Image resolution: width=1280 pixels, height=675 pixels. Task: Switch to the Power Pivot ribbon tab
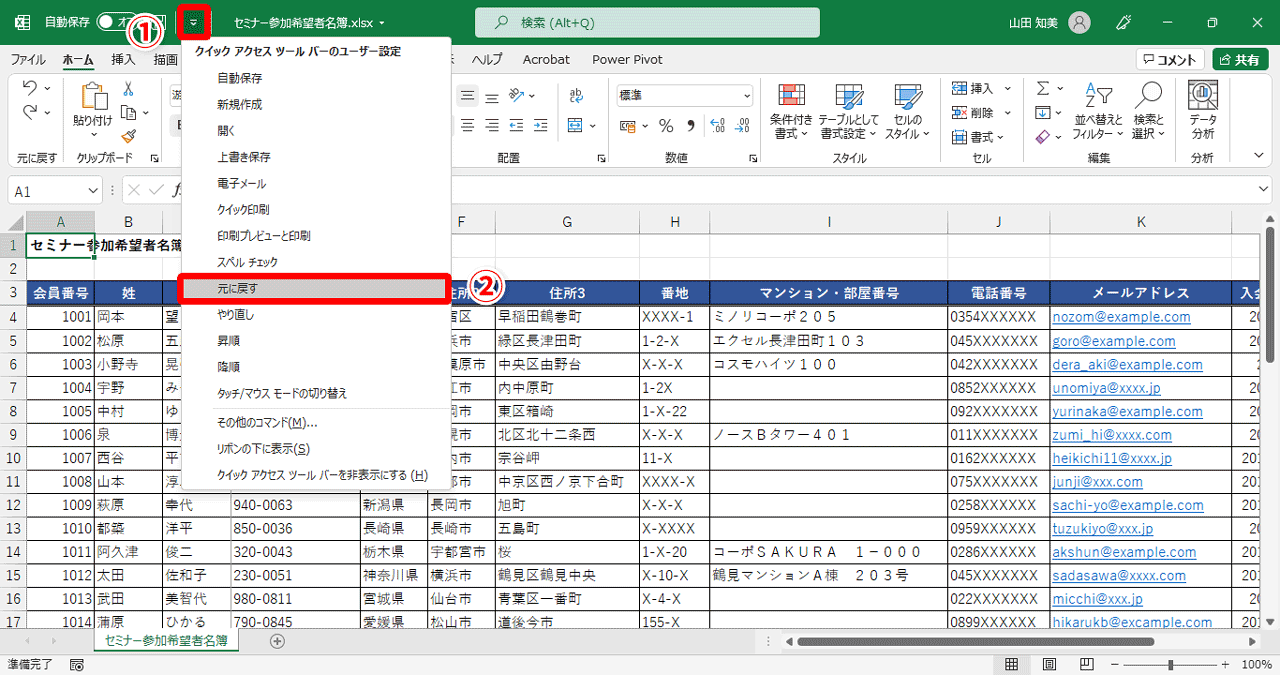627,59
